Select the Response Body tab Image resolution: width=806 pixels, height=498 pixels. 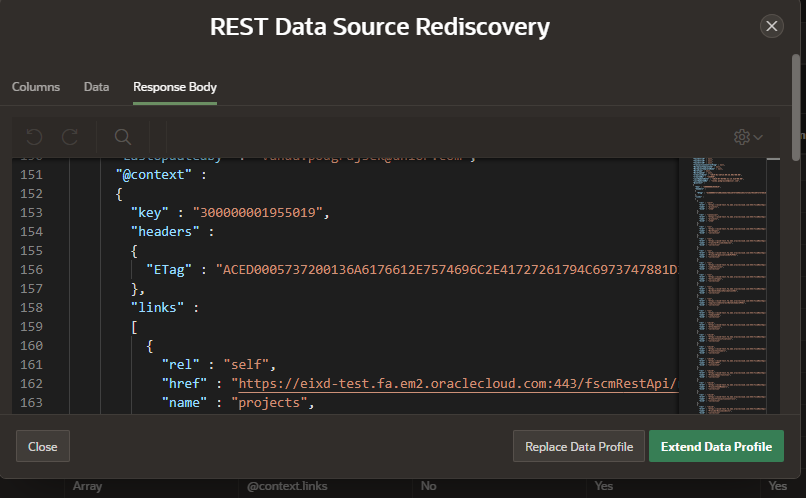click(x=175, y=87)
